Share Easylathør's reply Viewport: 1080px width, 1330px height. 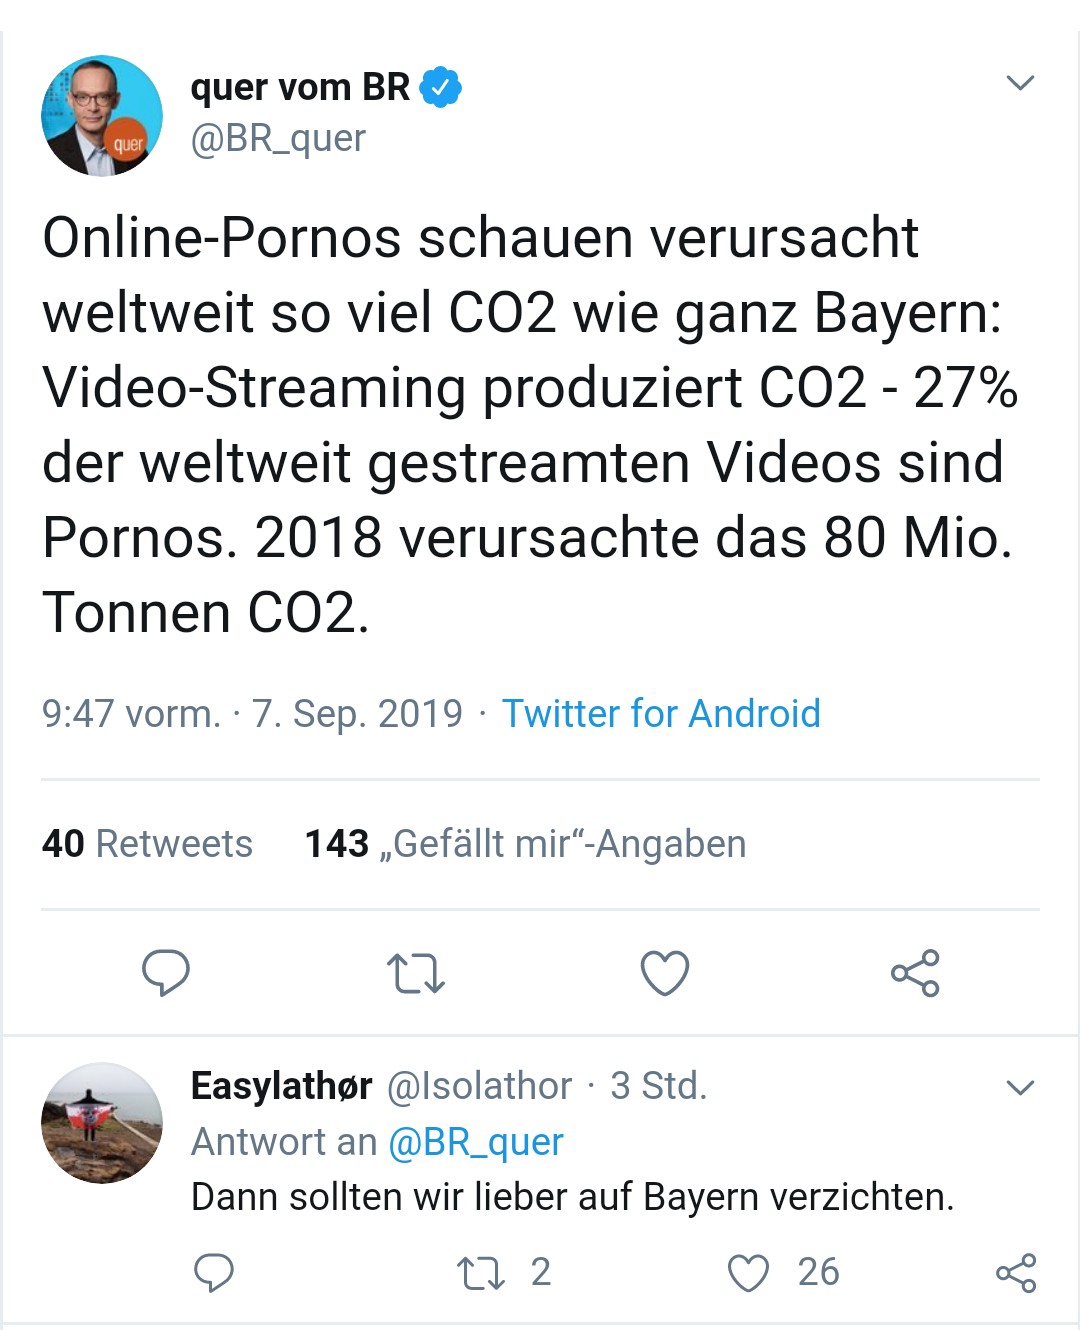pos(1016,1273)
